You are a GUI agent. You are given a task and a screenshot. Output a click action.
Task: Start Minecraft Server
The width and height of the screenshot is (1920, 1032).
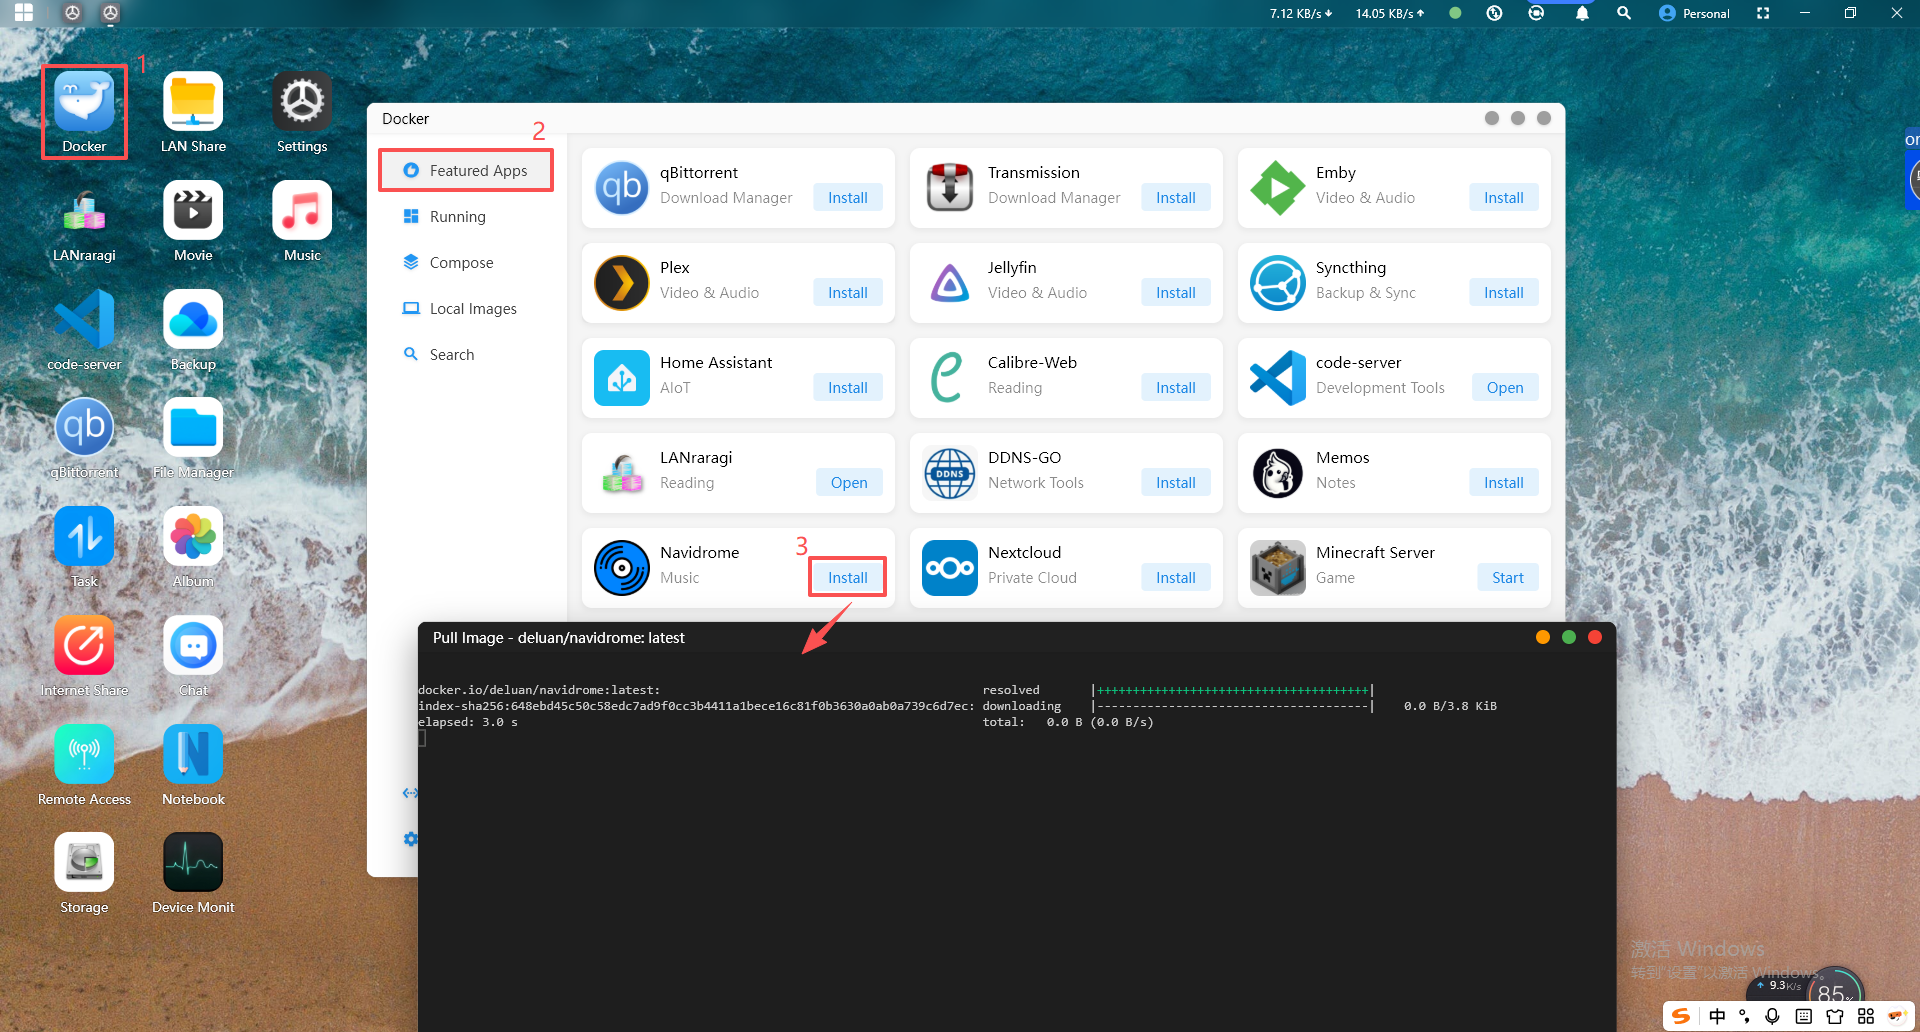(x=1508, y=578)
